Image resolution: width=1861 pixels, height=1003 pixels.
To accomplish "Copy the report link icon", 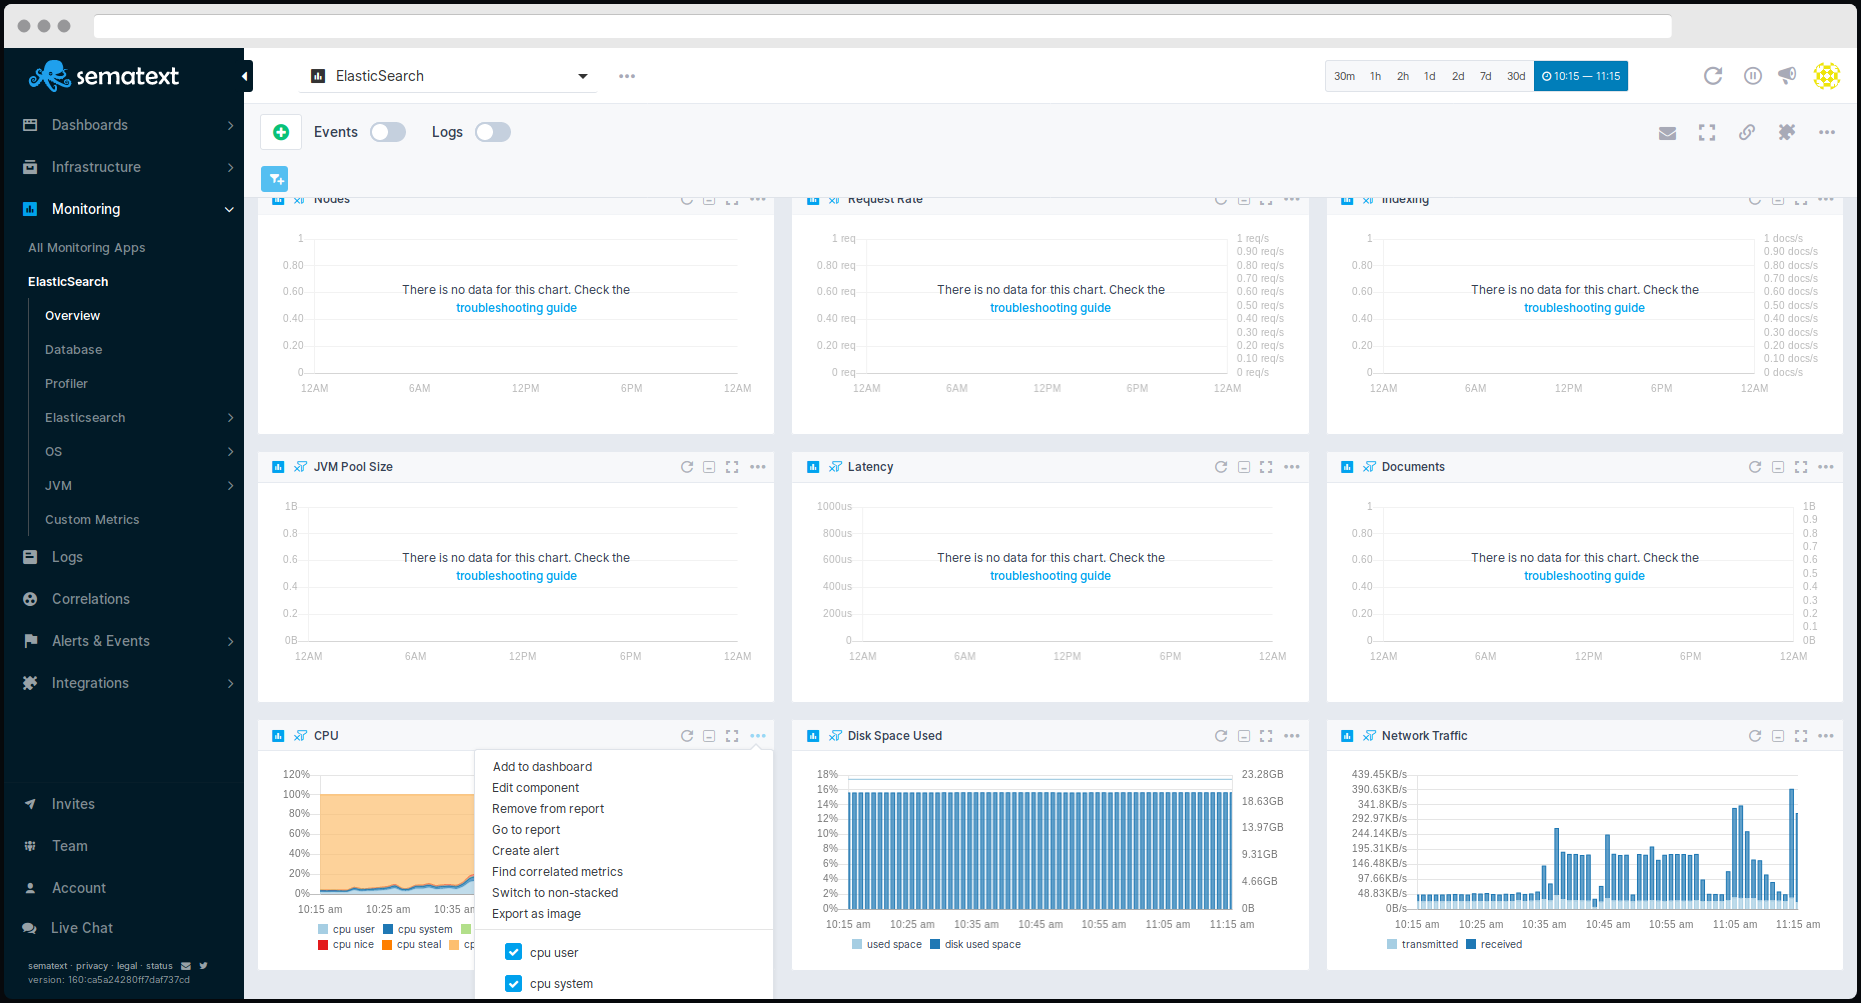I will click(1747, 132).
